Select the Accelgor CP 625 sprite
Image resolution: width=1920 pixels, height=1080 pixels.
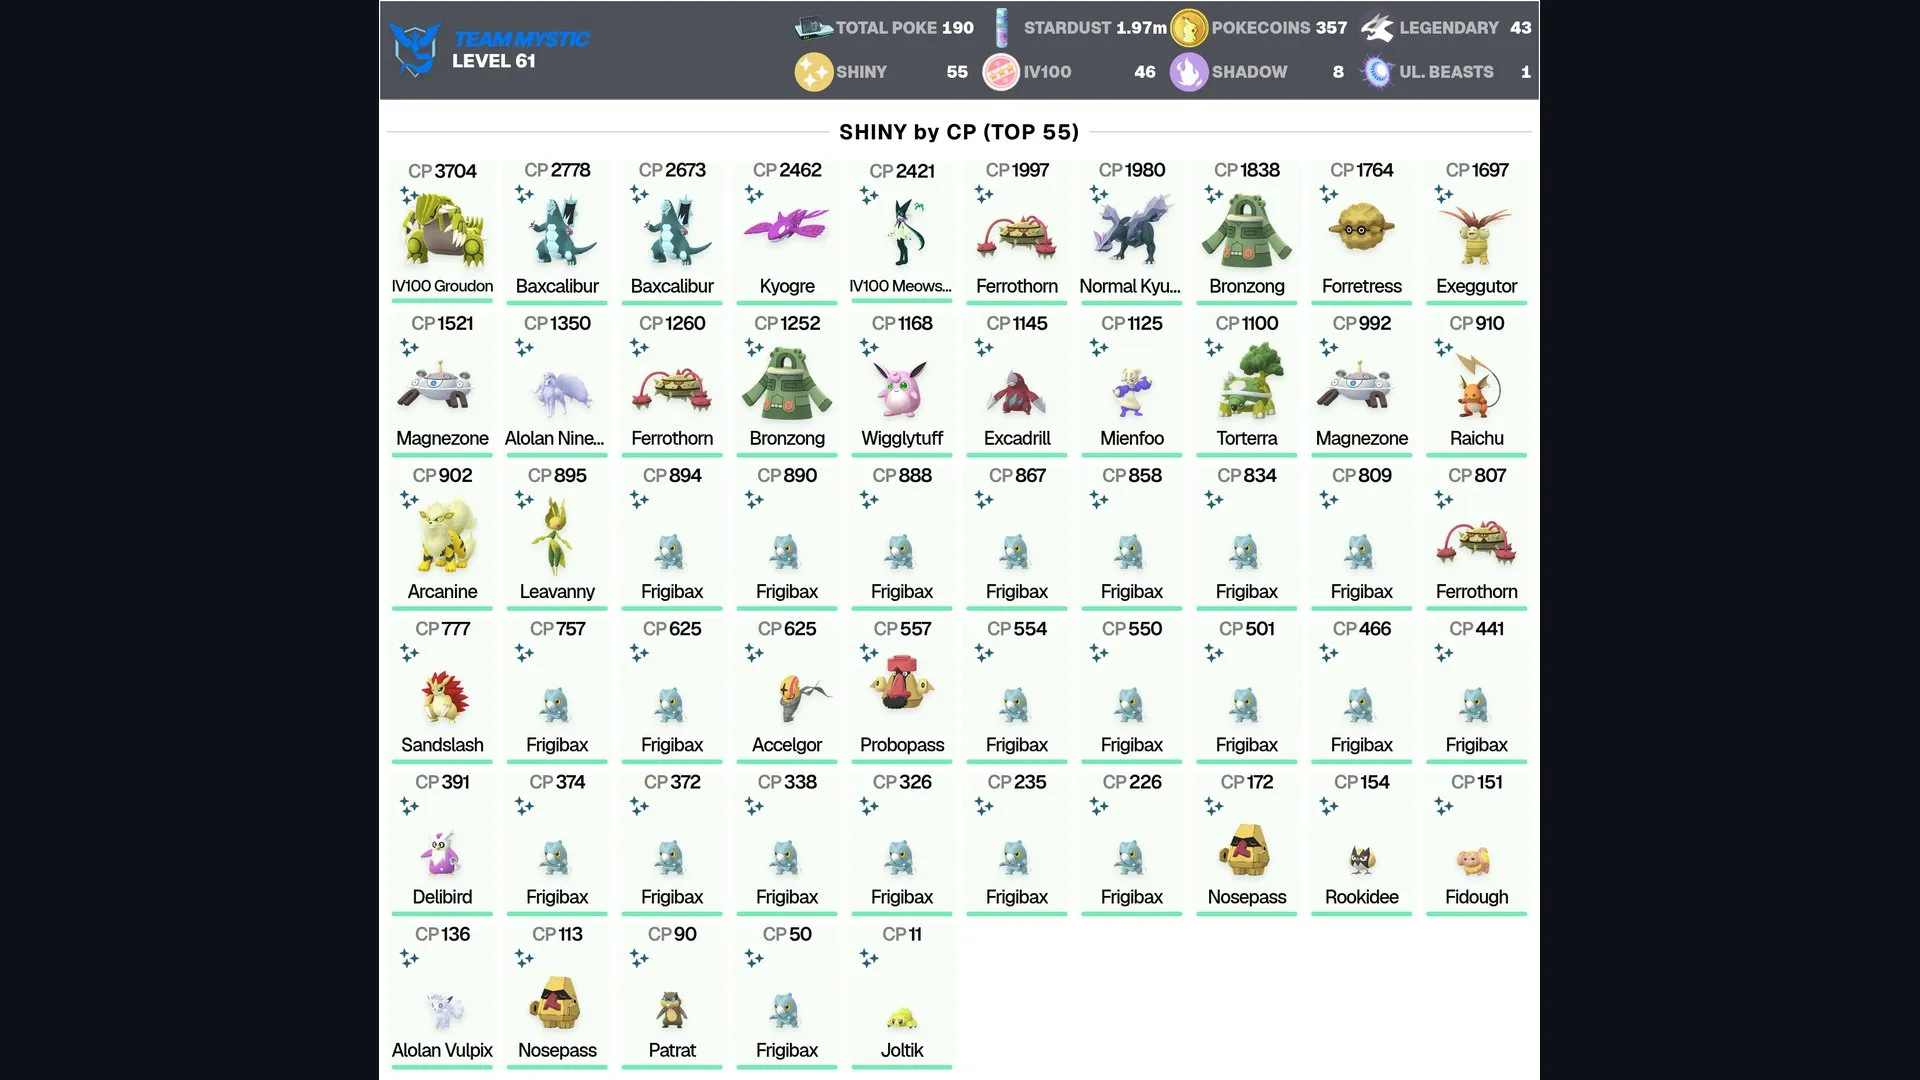coord(803,698)
